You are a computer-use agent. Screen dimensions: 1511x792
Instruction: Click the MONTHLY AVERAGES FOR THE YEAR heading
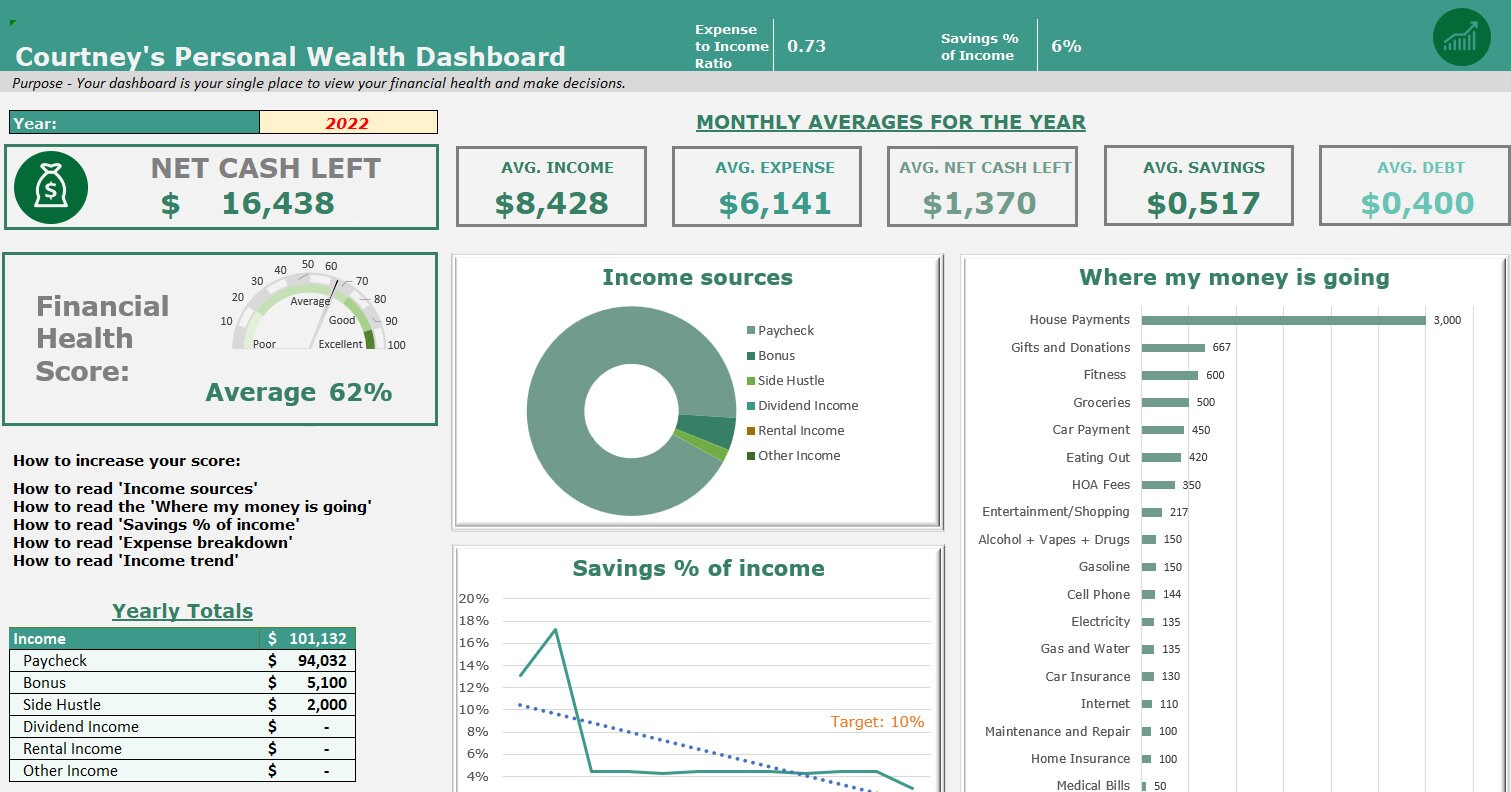tap(891, 122)
